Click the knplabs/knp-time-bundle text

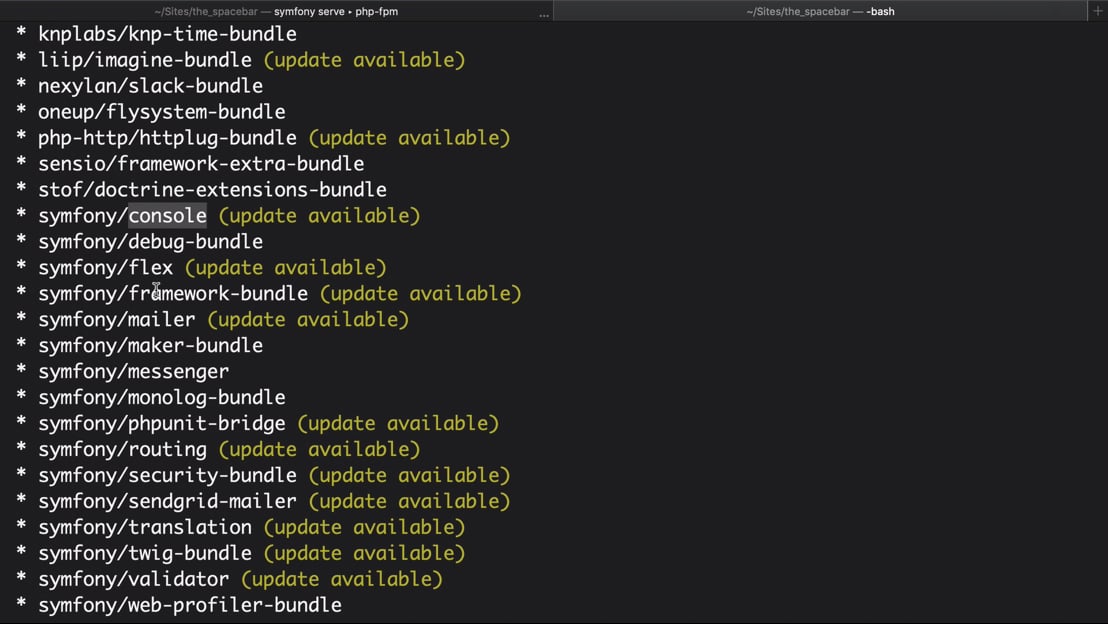click(x=167, y=34)
